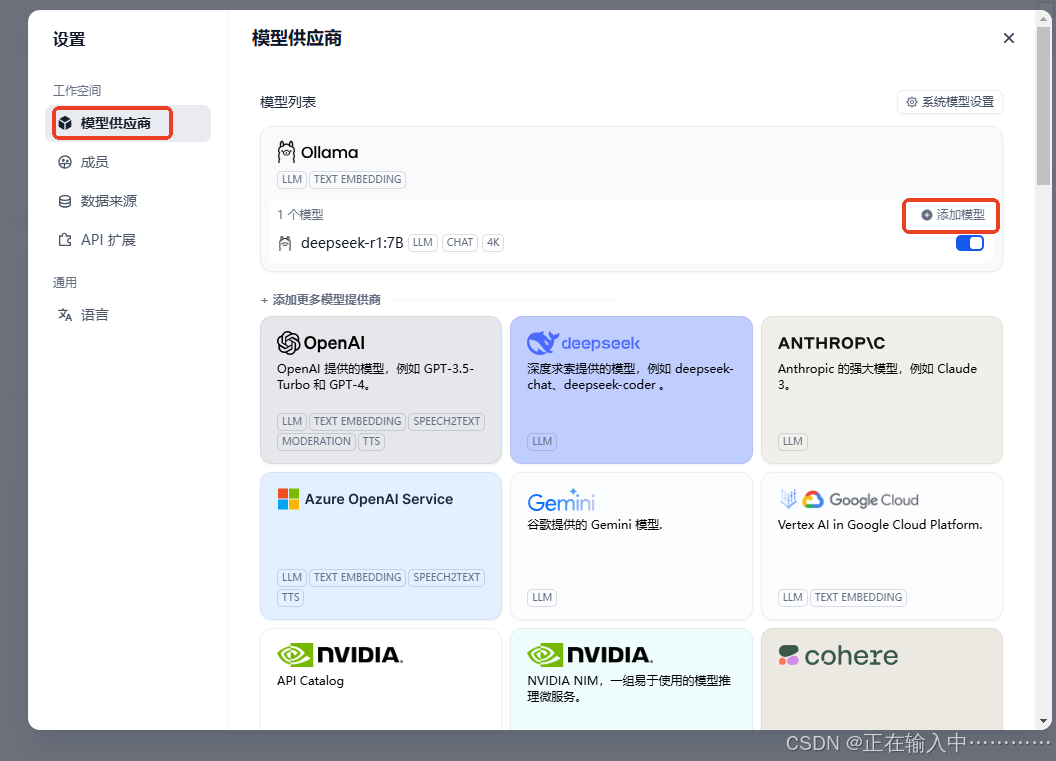Click the NVIDIA logo on the NIM card
1056x761 pixels.
pyautogui.click(x=590, y=655)
